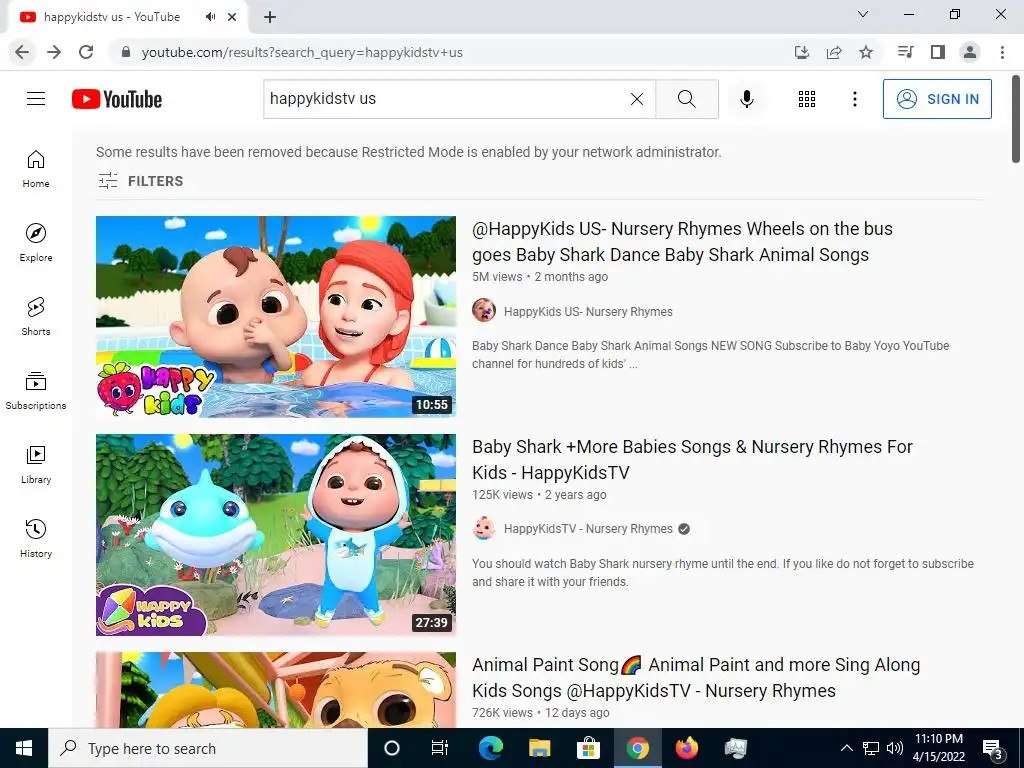Open Chrome profile avatar
Image resolution: width=1024 pixels, height=768 pixels.
pos(970,52)
